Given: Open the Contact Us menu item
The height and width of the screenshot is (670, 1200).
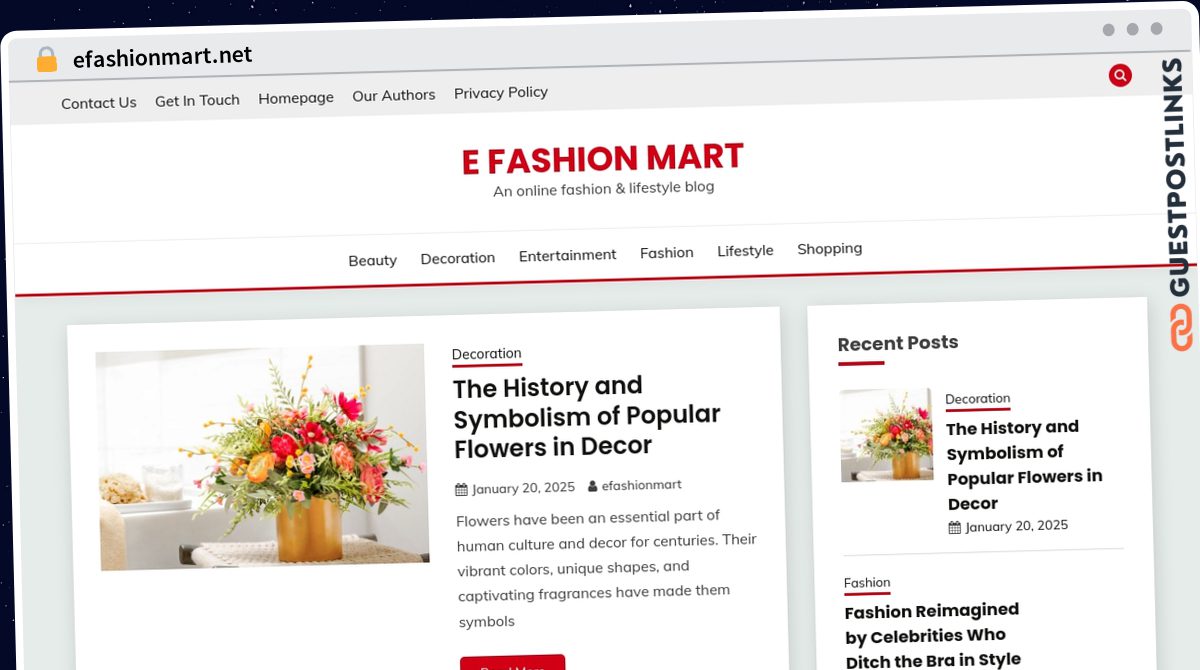Looking at the screenshot, I should click(x=99, y=102).
